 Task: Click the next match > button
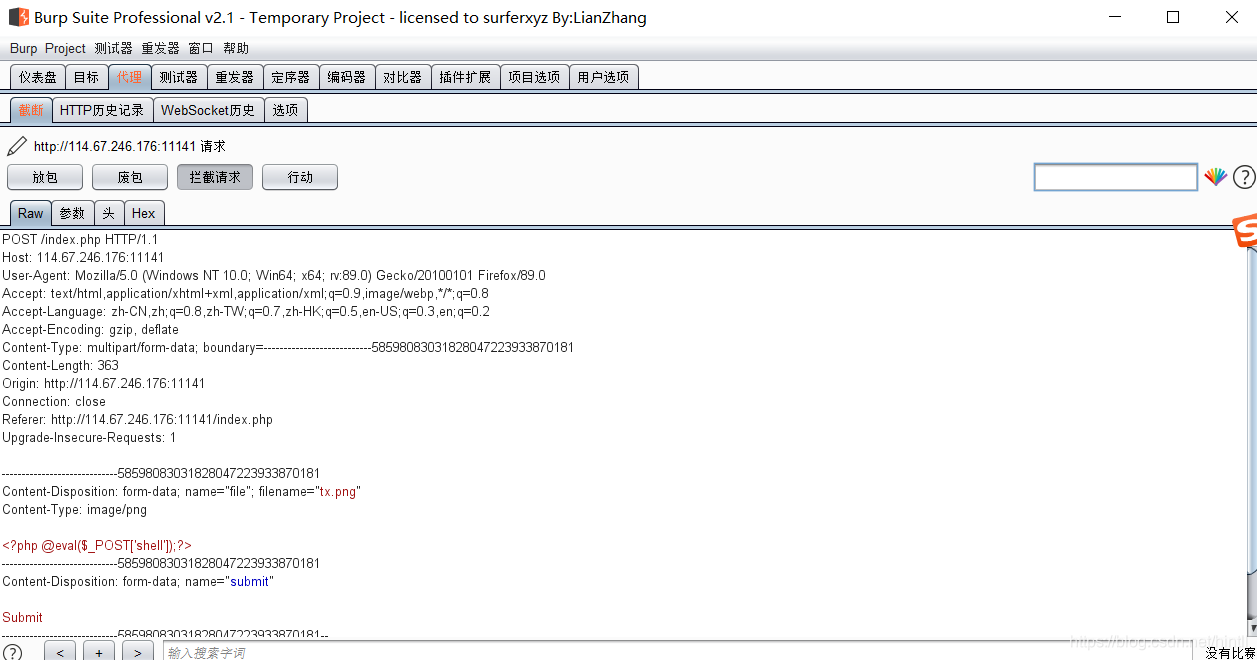tap(137, 652)
